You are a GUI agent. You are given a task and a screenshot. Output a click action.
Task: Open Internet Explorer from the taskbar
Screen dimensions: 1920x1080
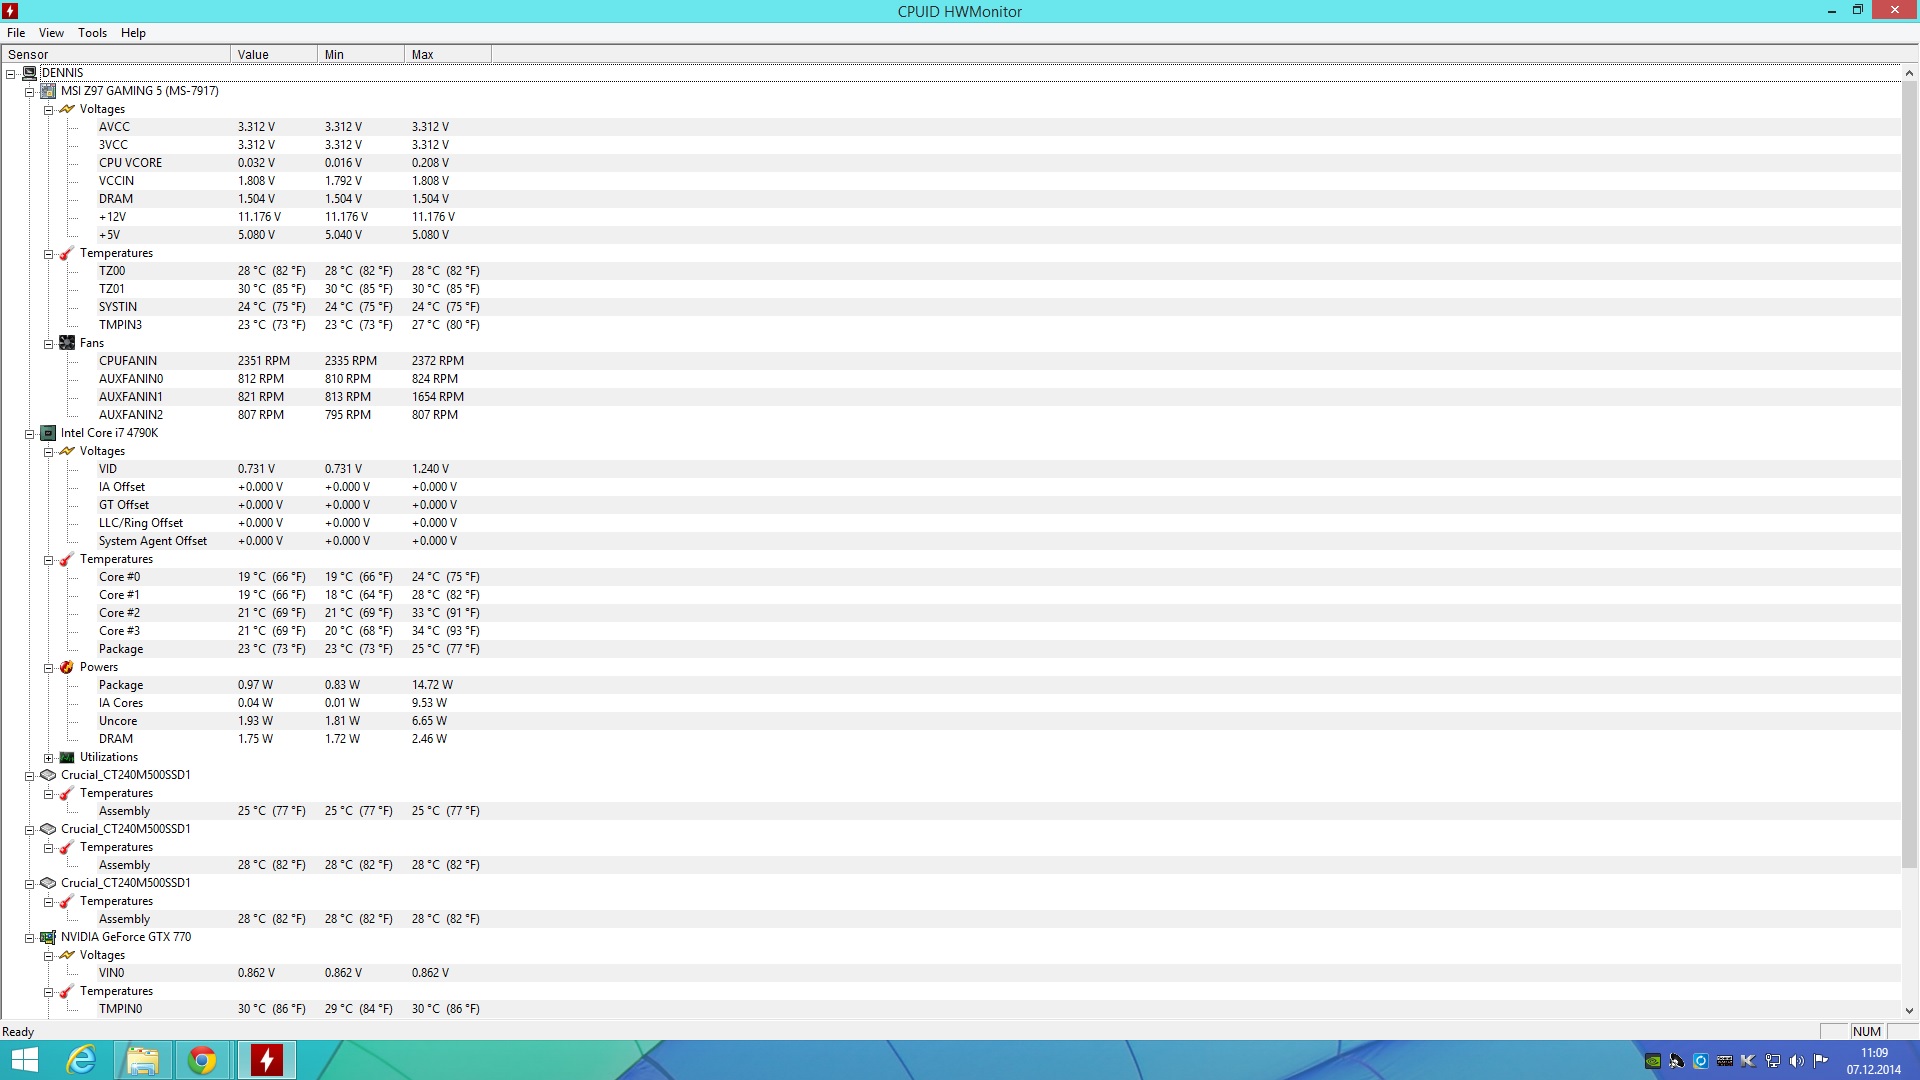(x=80, y=1060)
